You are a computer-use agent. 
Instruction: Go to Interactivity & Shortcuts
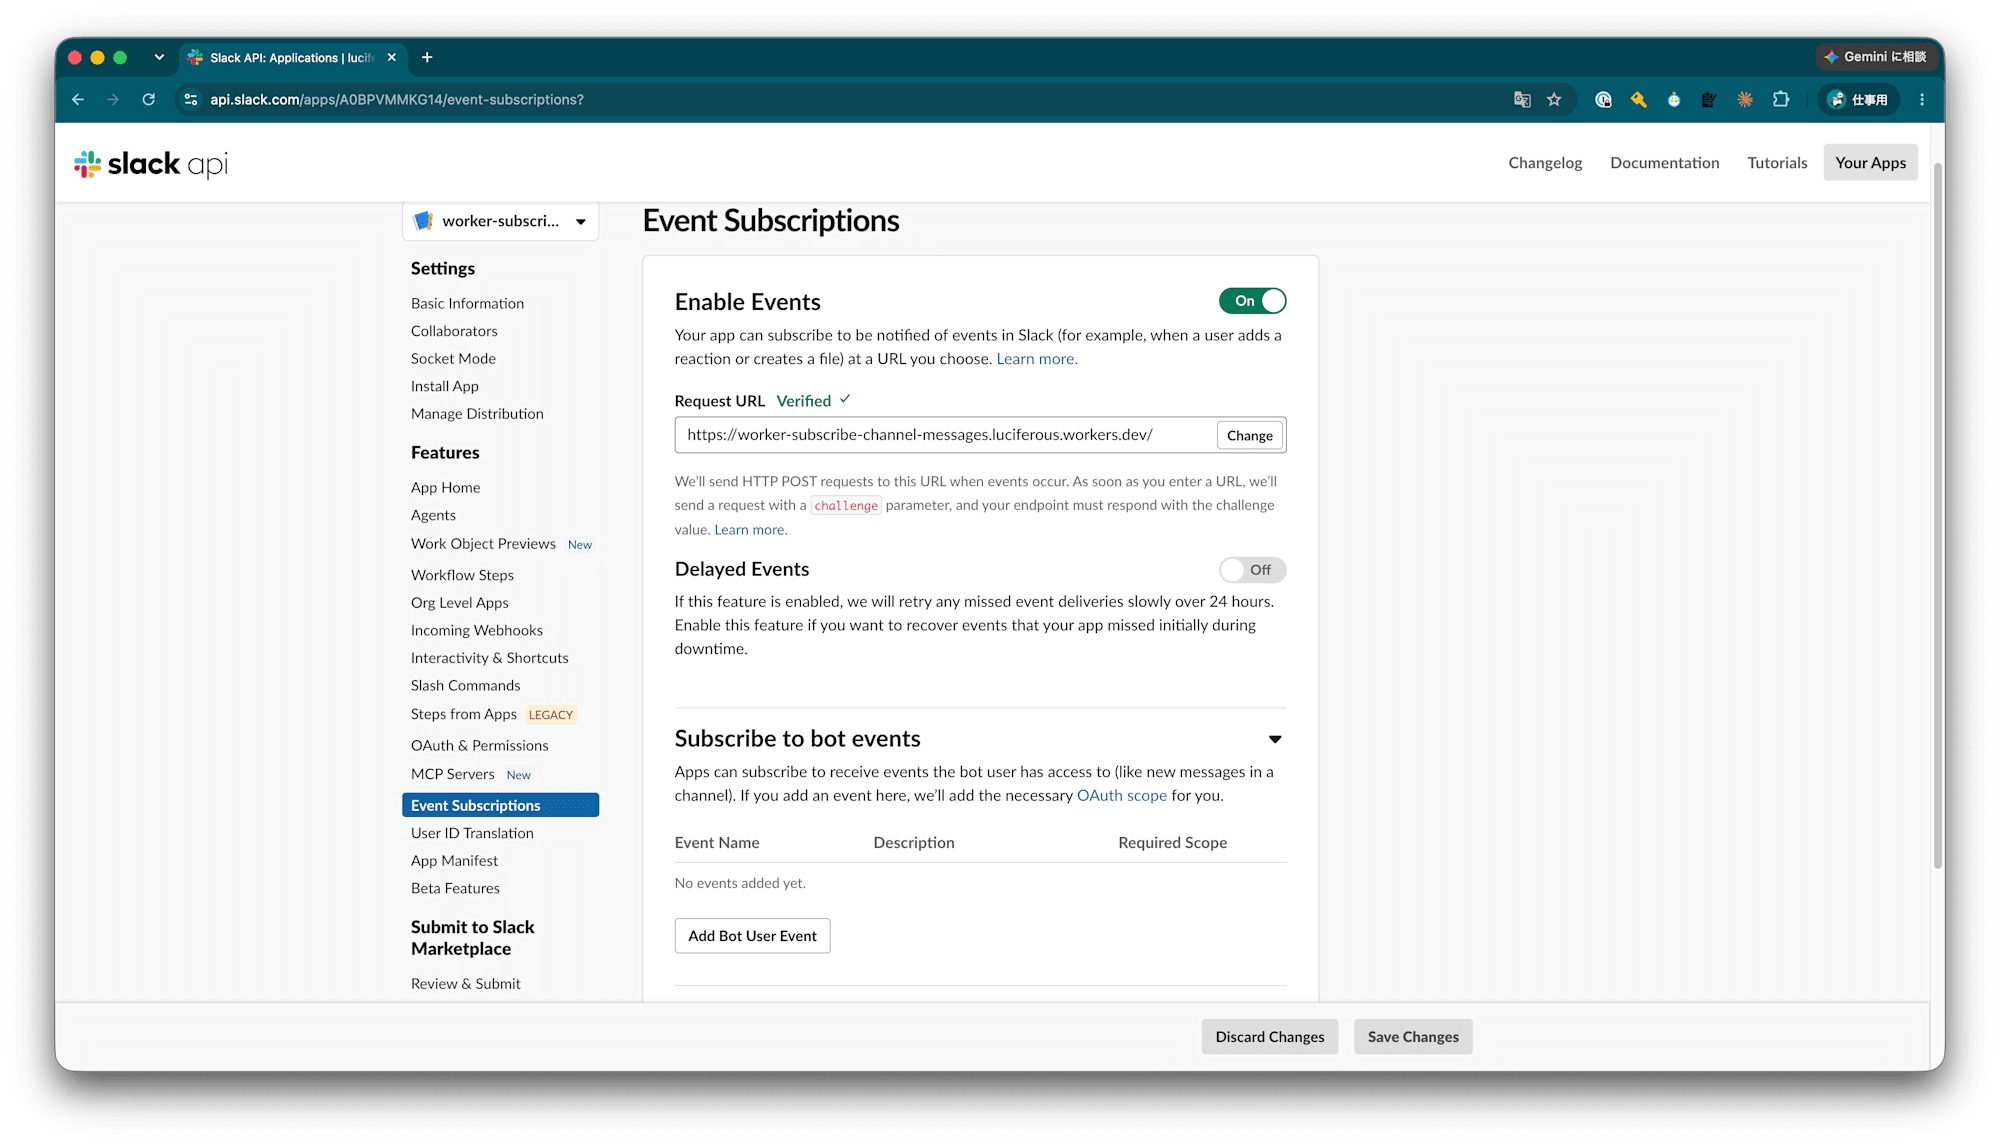490,658
